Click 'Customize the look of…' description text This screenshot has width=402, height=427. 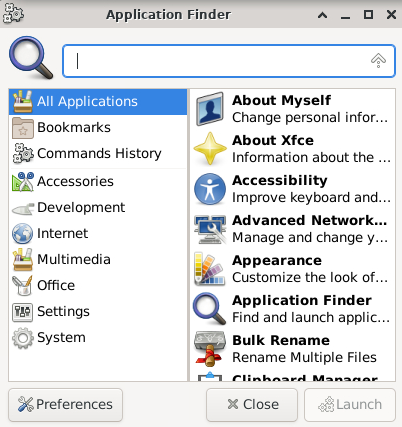tap(310, 277)
